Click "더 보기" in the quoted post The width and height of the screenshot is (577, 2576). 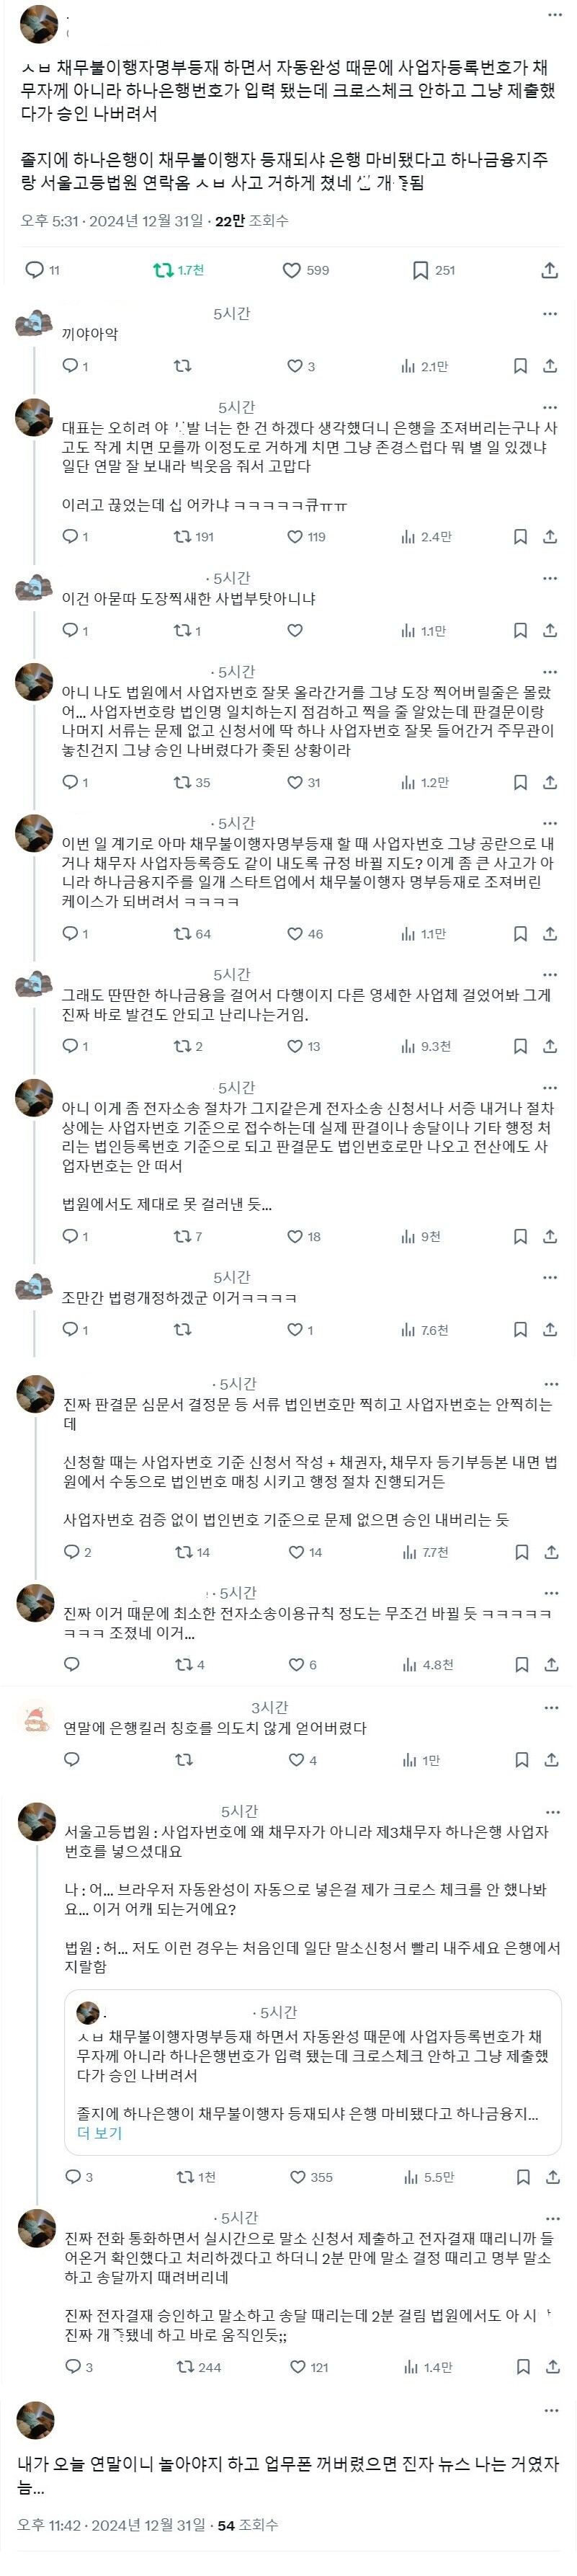click(x=99, y=2133)
